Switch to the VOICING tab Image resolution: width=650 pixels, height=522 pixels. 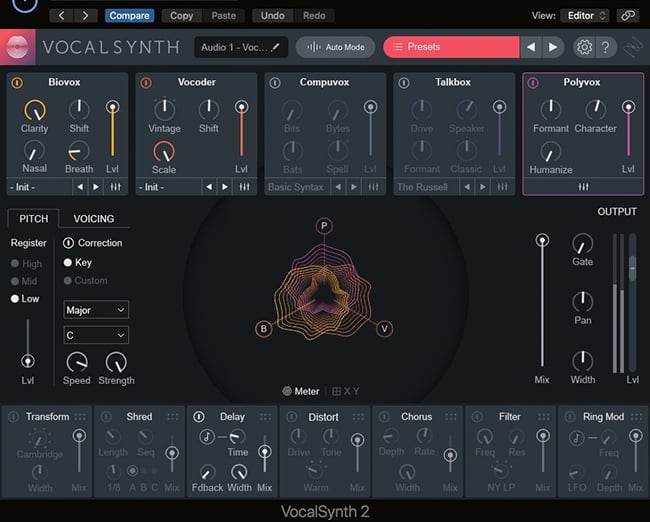point(93,219)
